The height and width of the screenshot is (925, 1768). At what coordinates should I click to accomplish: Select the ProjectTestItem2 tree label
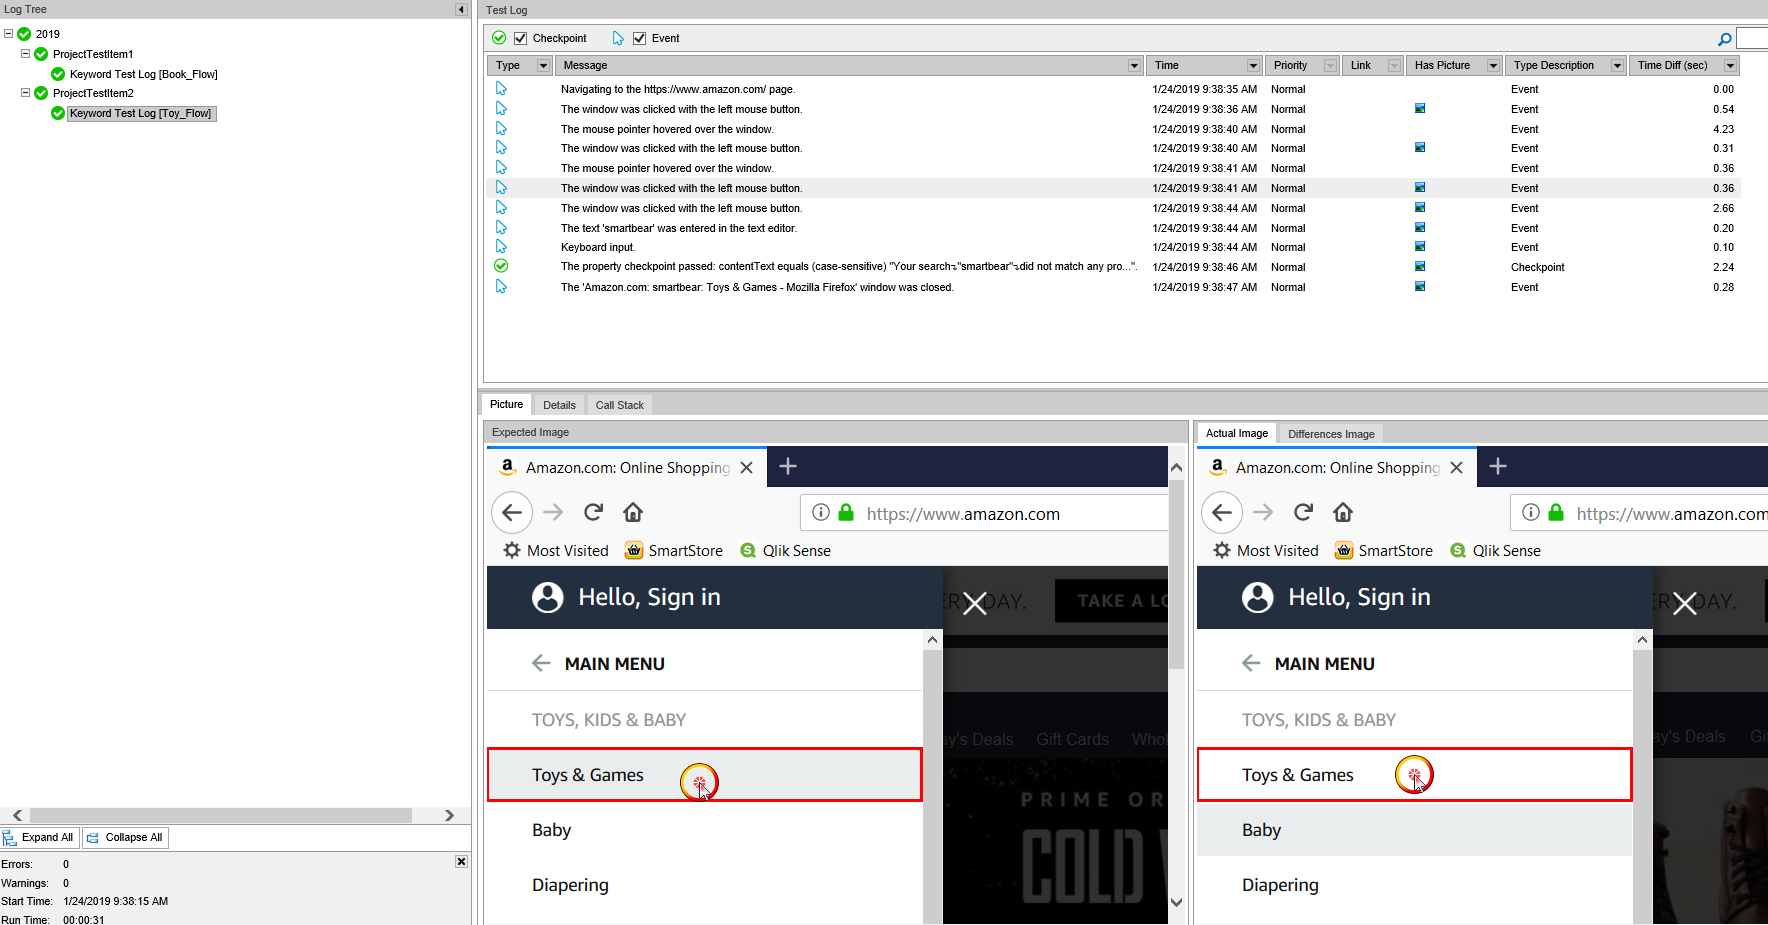[93, 93]
